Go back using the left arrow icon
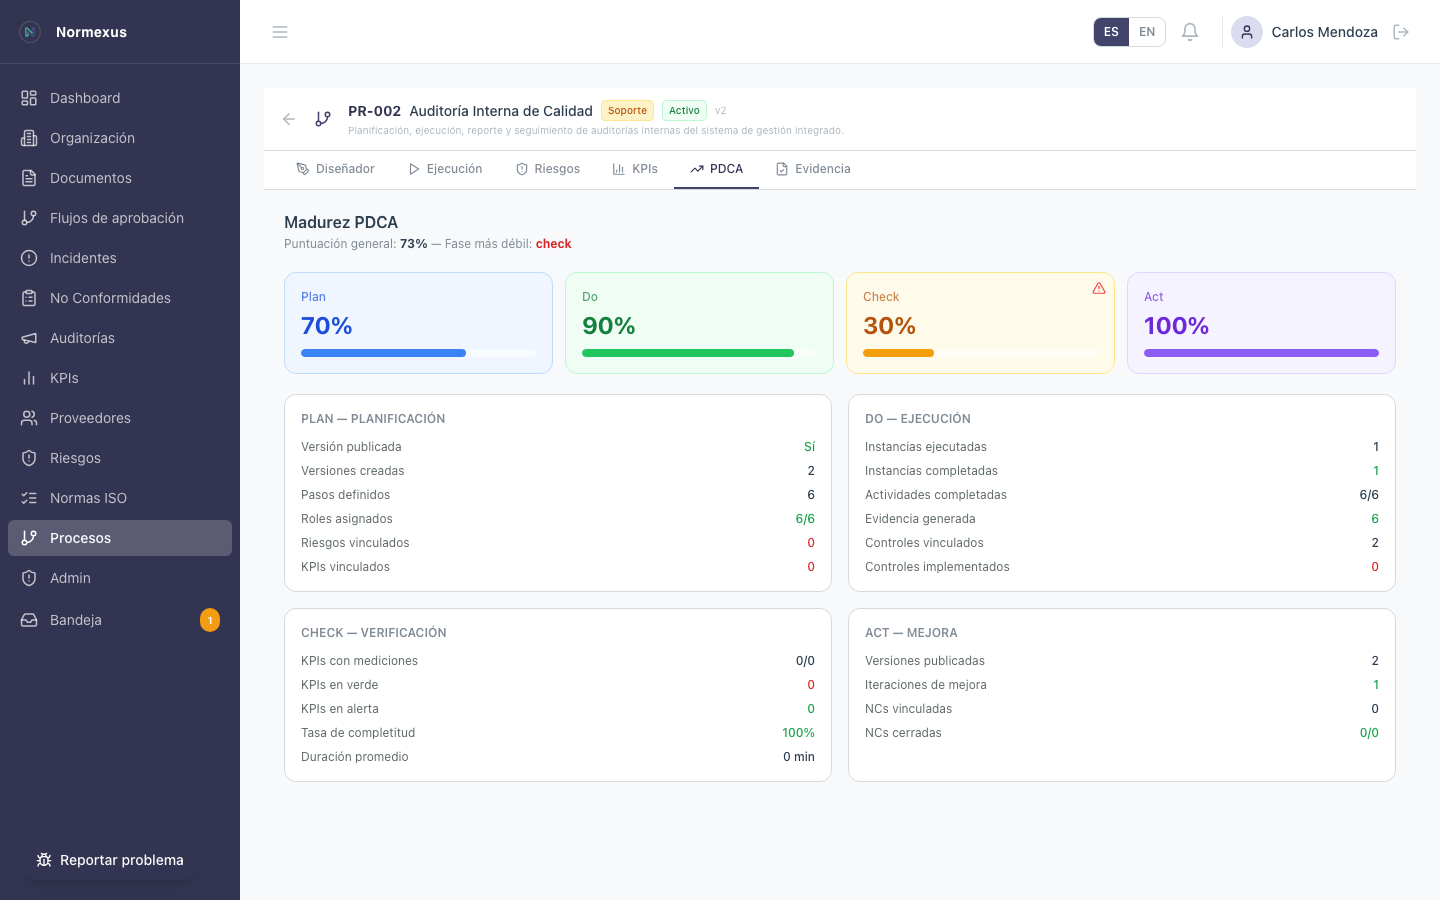Screen dimensions: 1440x900 (289, 119)
